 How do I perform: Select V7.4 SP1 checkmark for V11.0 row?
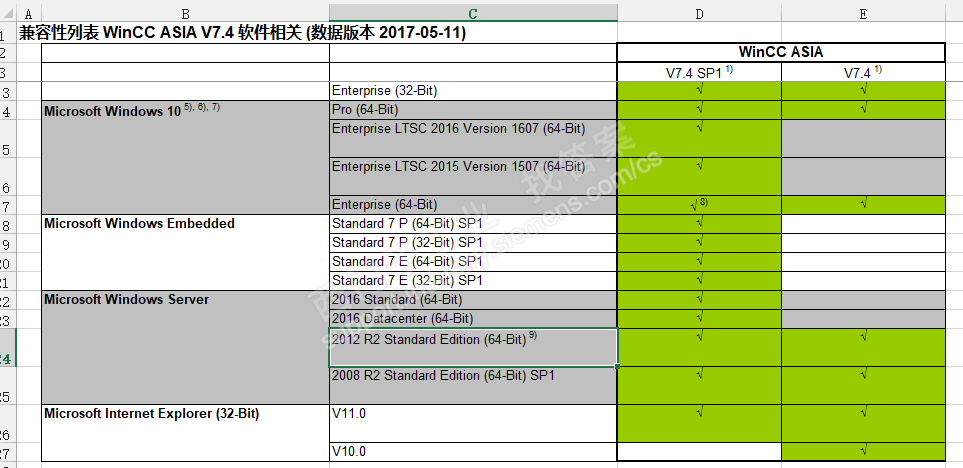click(x=699, y=423)
